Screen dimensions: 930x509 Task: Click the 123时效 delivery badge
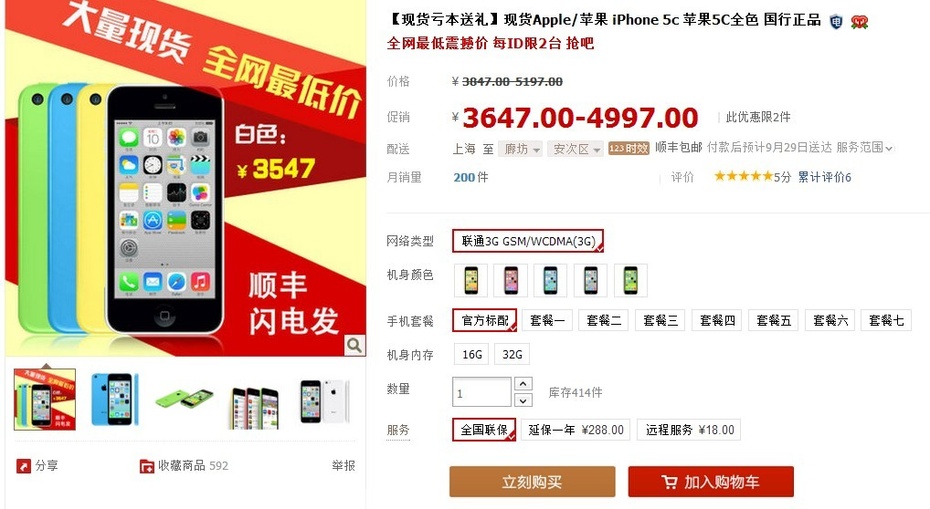tap(629, 148)
